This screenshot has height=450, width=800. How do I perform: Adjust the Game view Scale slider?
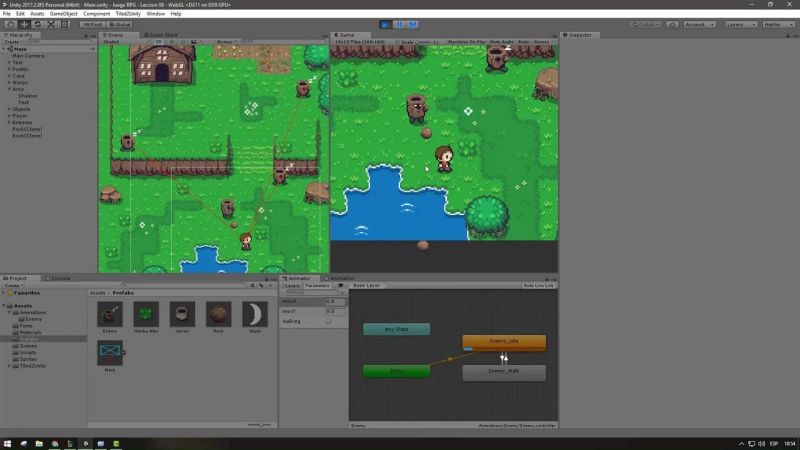tap(423, 42)
